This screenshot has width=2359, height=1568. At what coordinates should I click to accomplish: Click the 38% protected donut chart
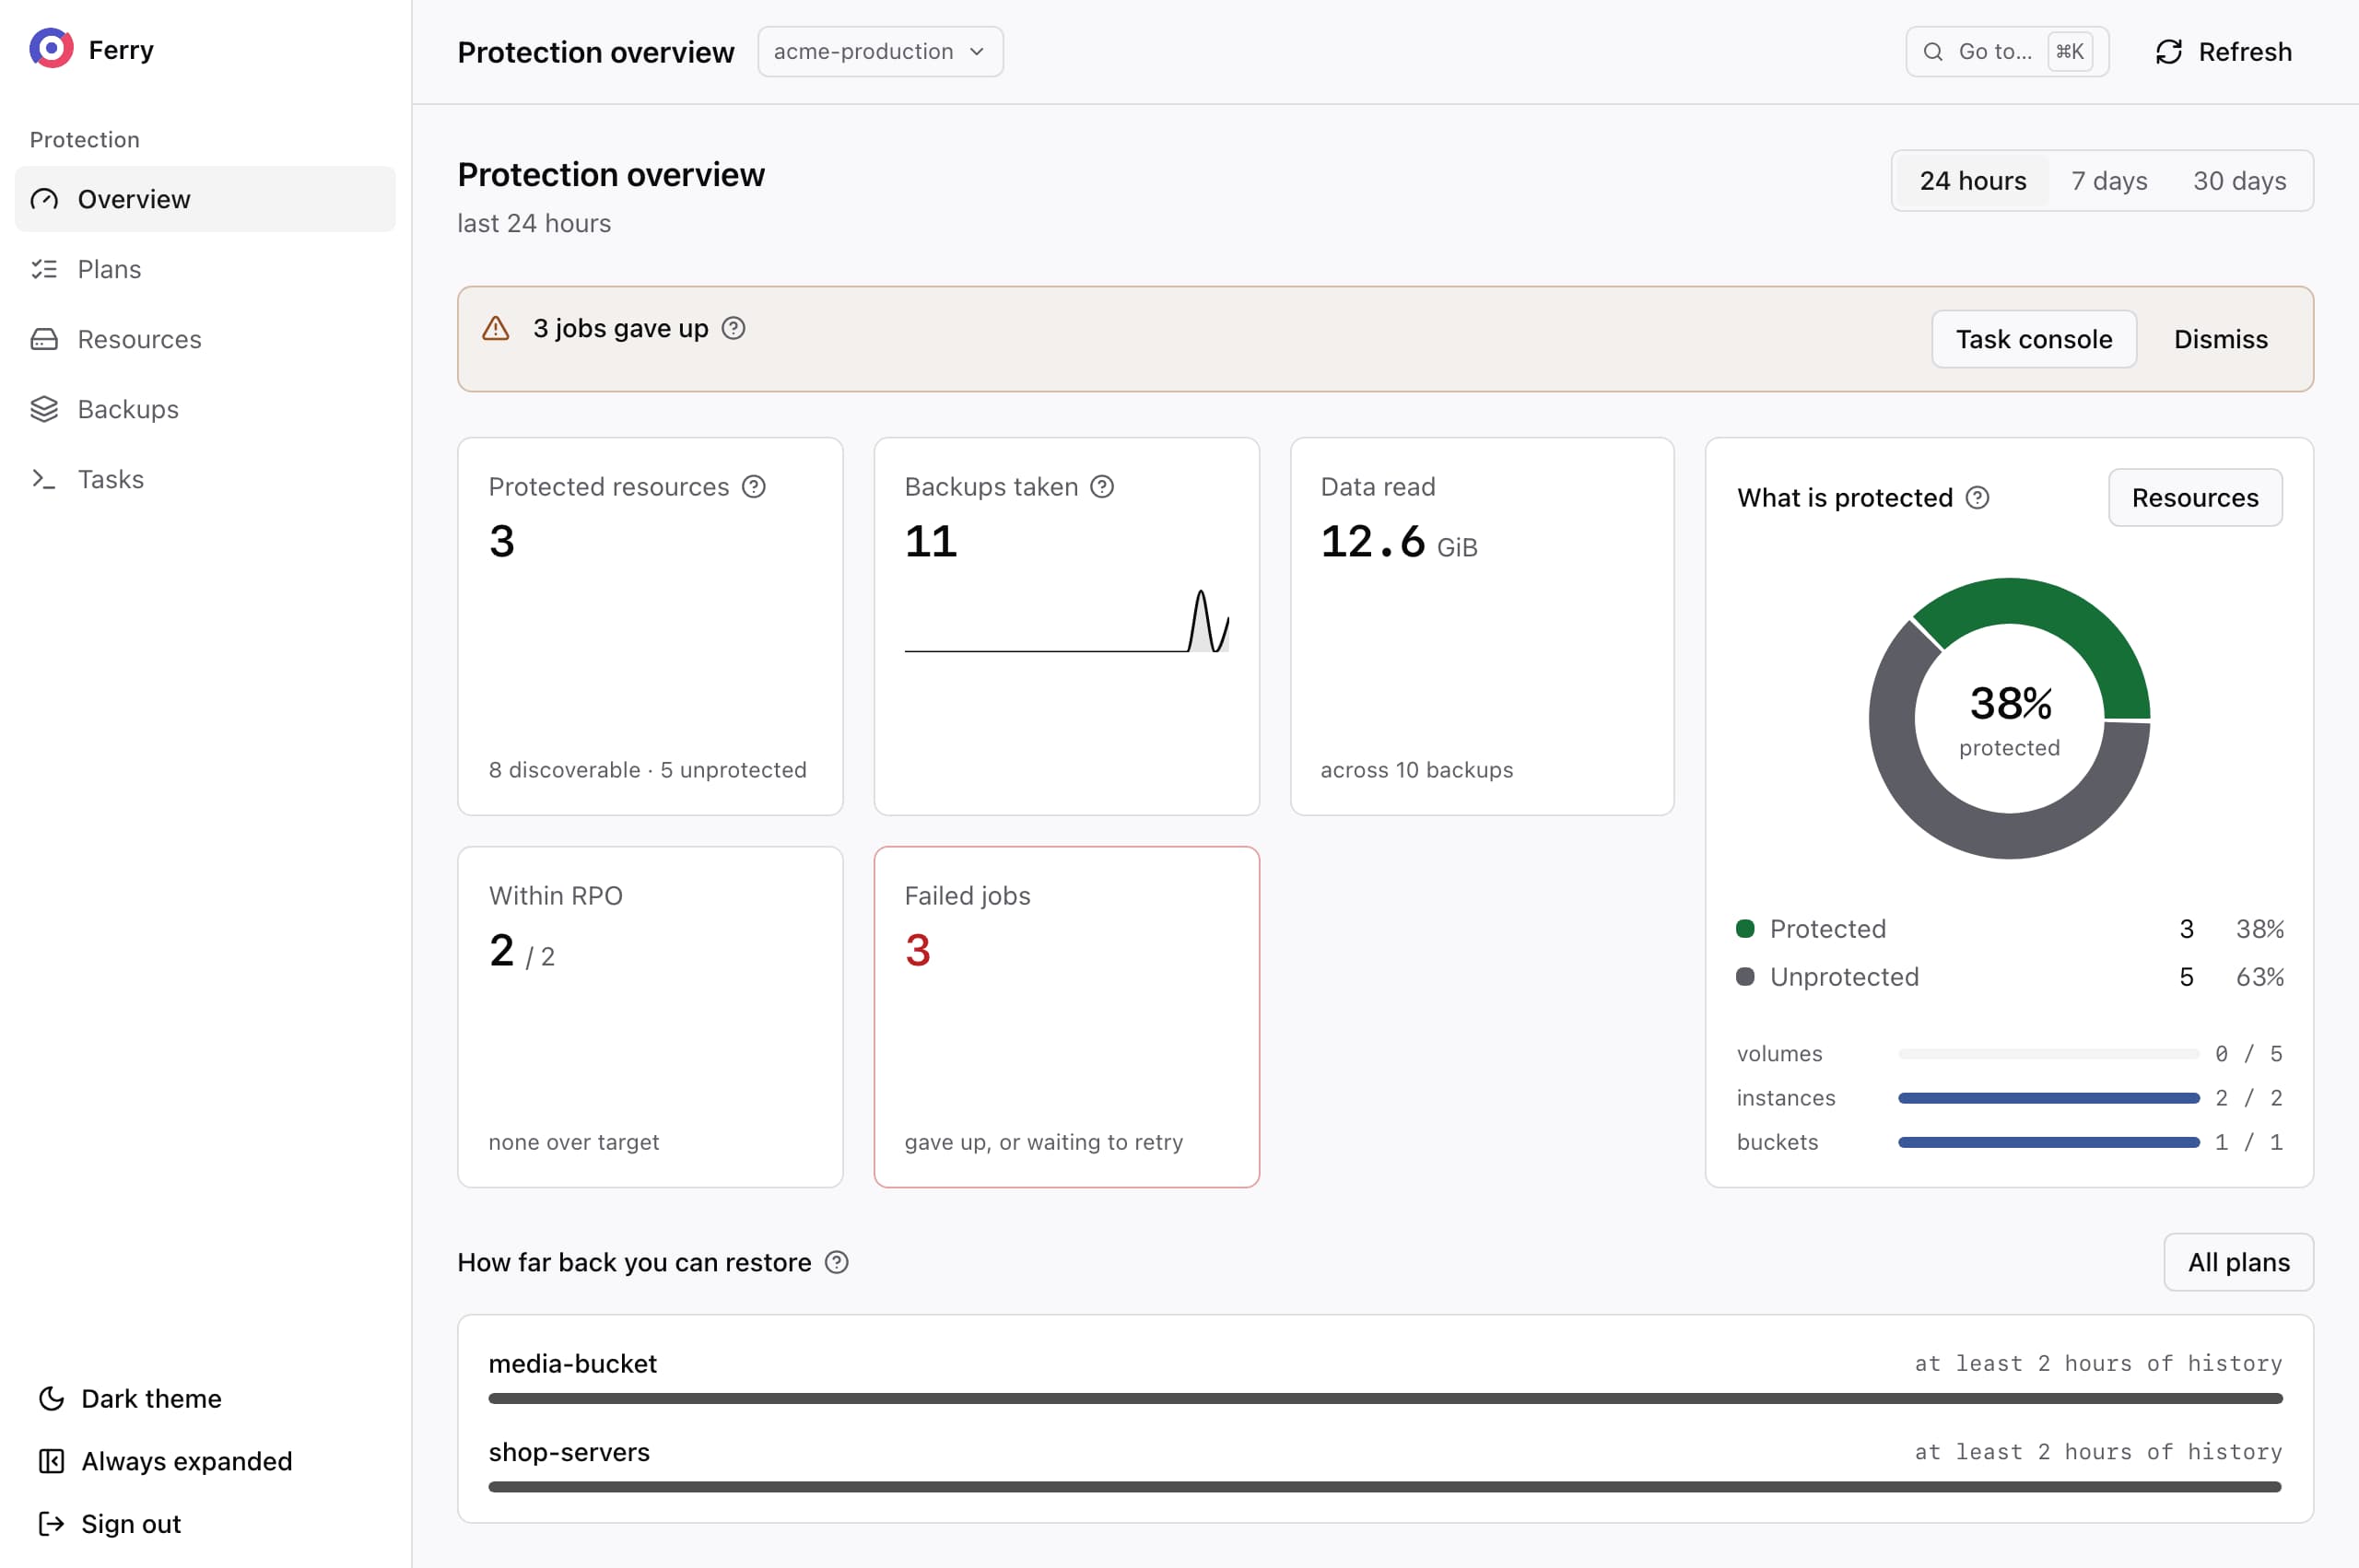[2009, 718]
